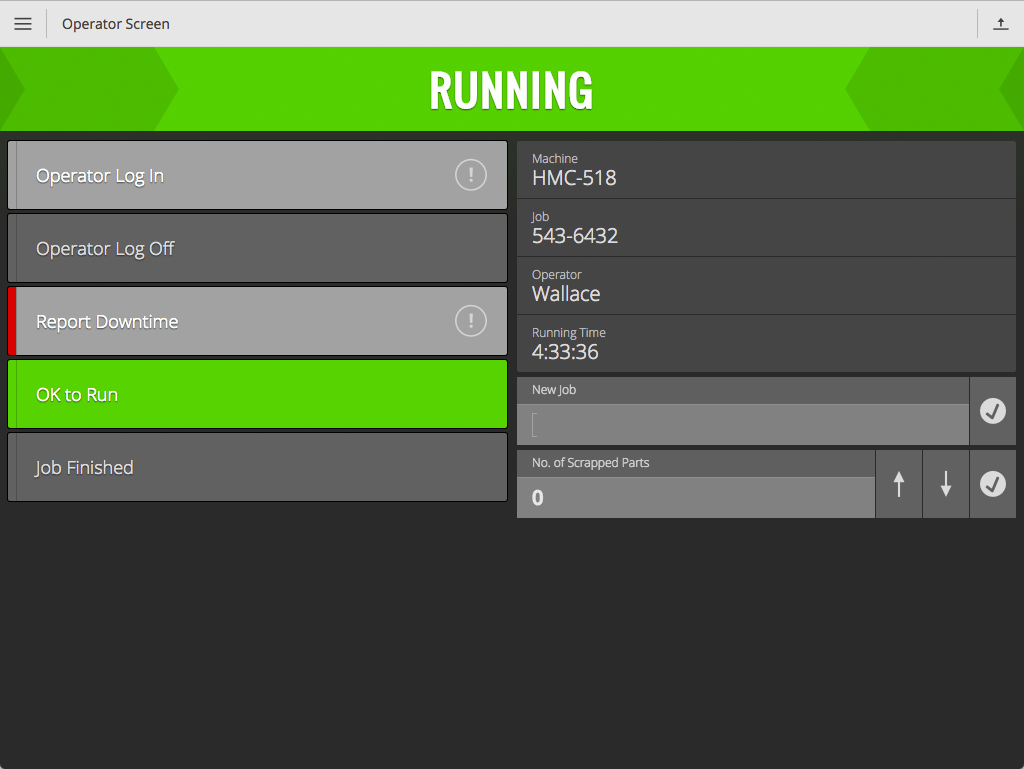Mark the job as finished
This screenshot has width=1024, height=769.
[257, 467]
